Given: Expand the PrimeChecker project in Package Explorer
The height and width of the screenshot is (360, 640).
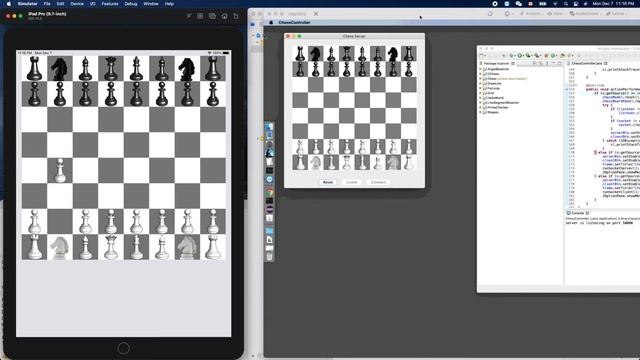Looking at the screenshot, I should coord(480,107).
